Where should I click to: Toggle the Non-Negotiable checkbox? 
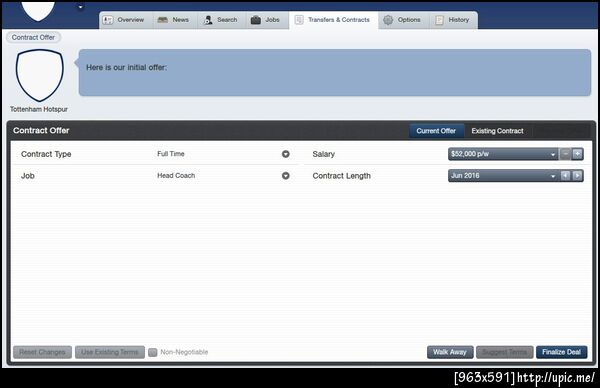153,352
